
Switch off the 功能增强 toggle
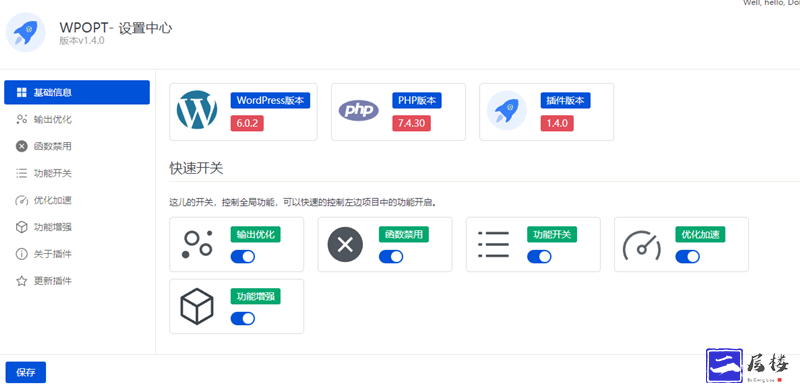coord(243,319)
